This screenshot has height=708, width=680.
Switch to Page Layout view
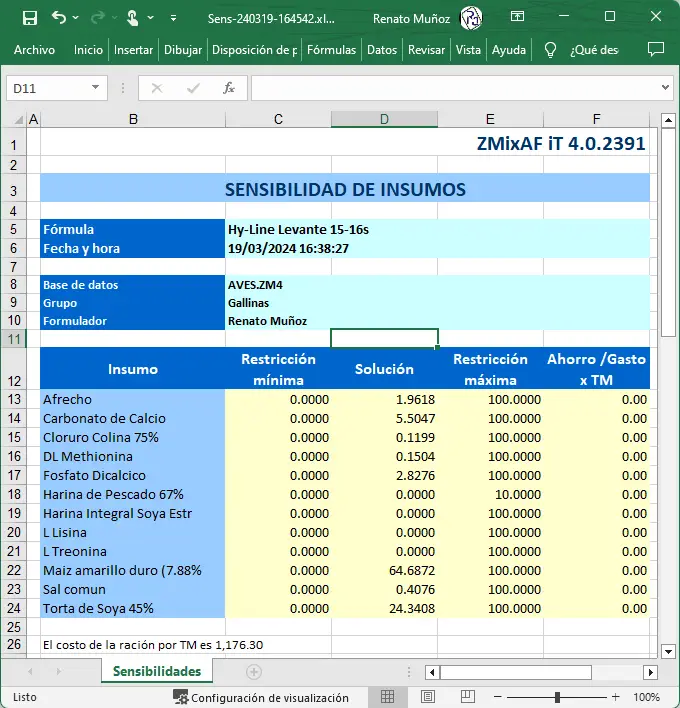point(428,697)
